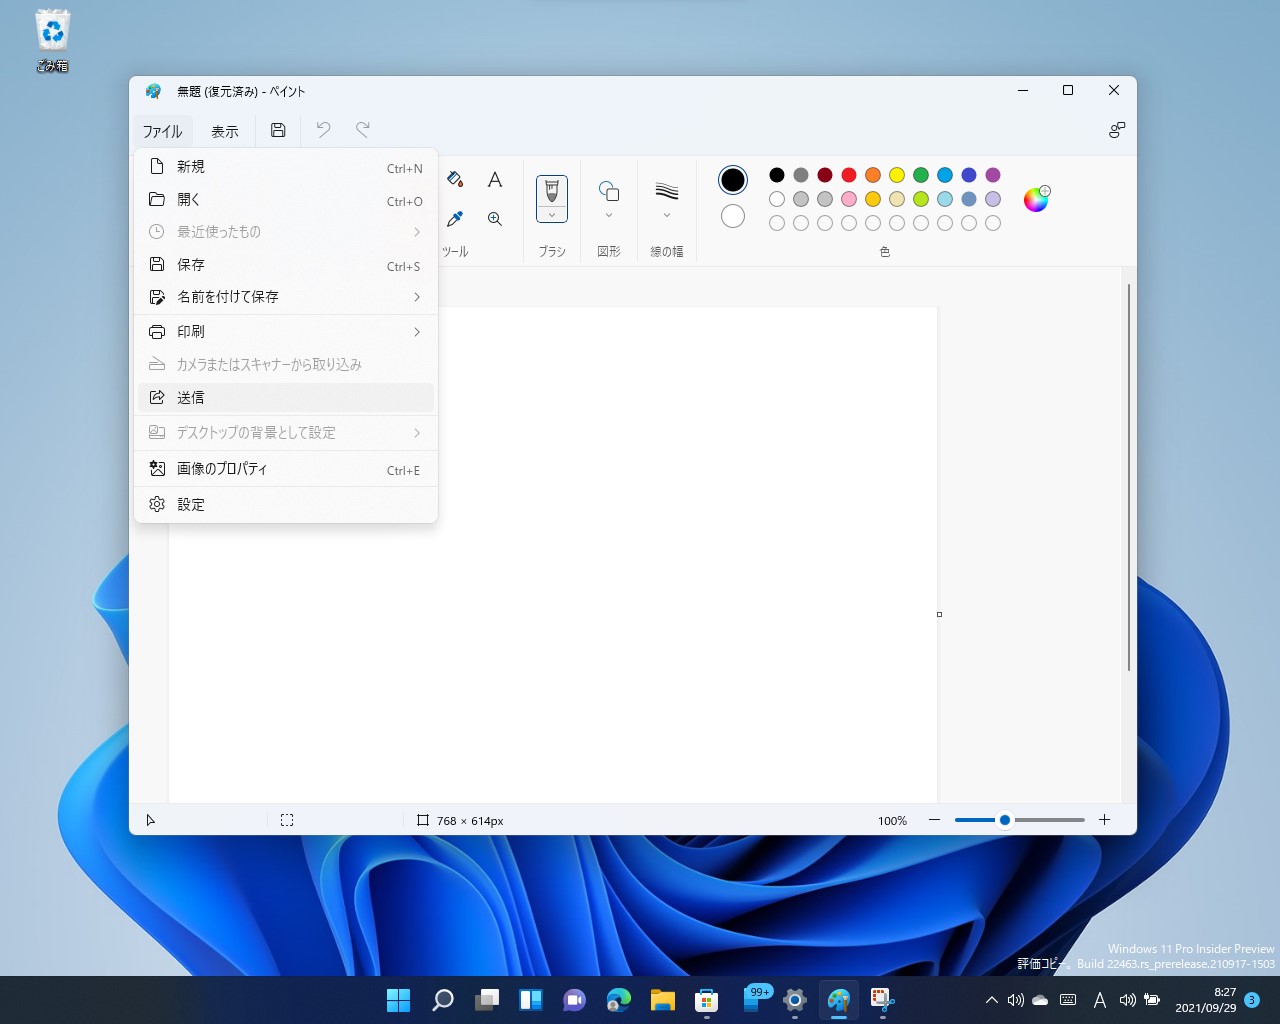This screenshot has width=1280, height=1024.
Task: Click the zoom in plus button
Action: [x=1104, y=819]
